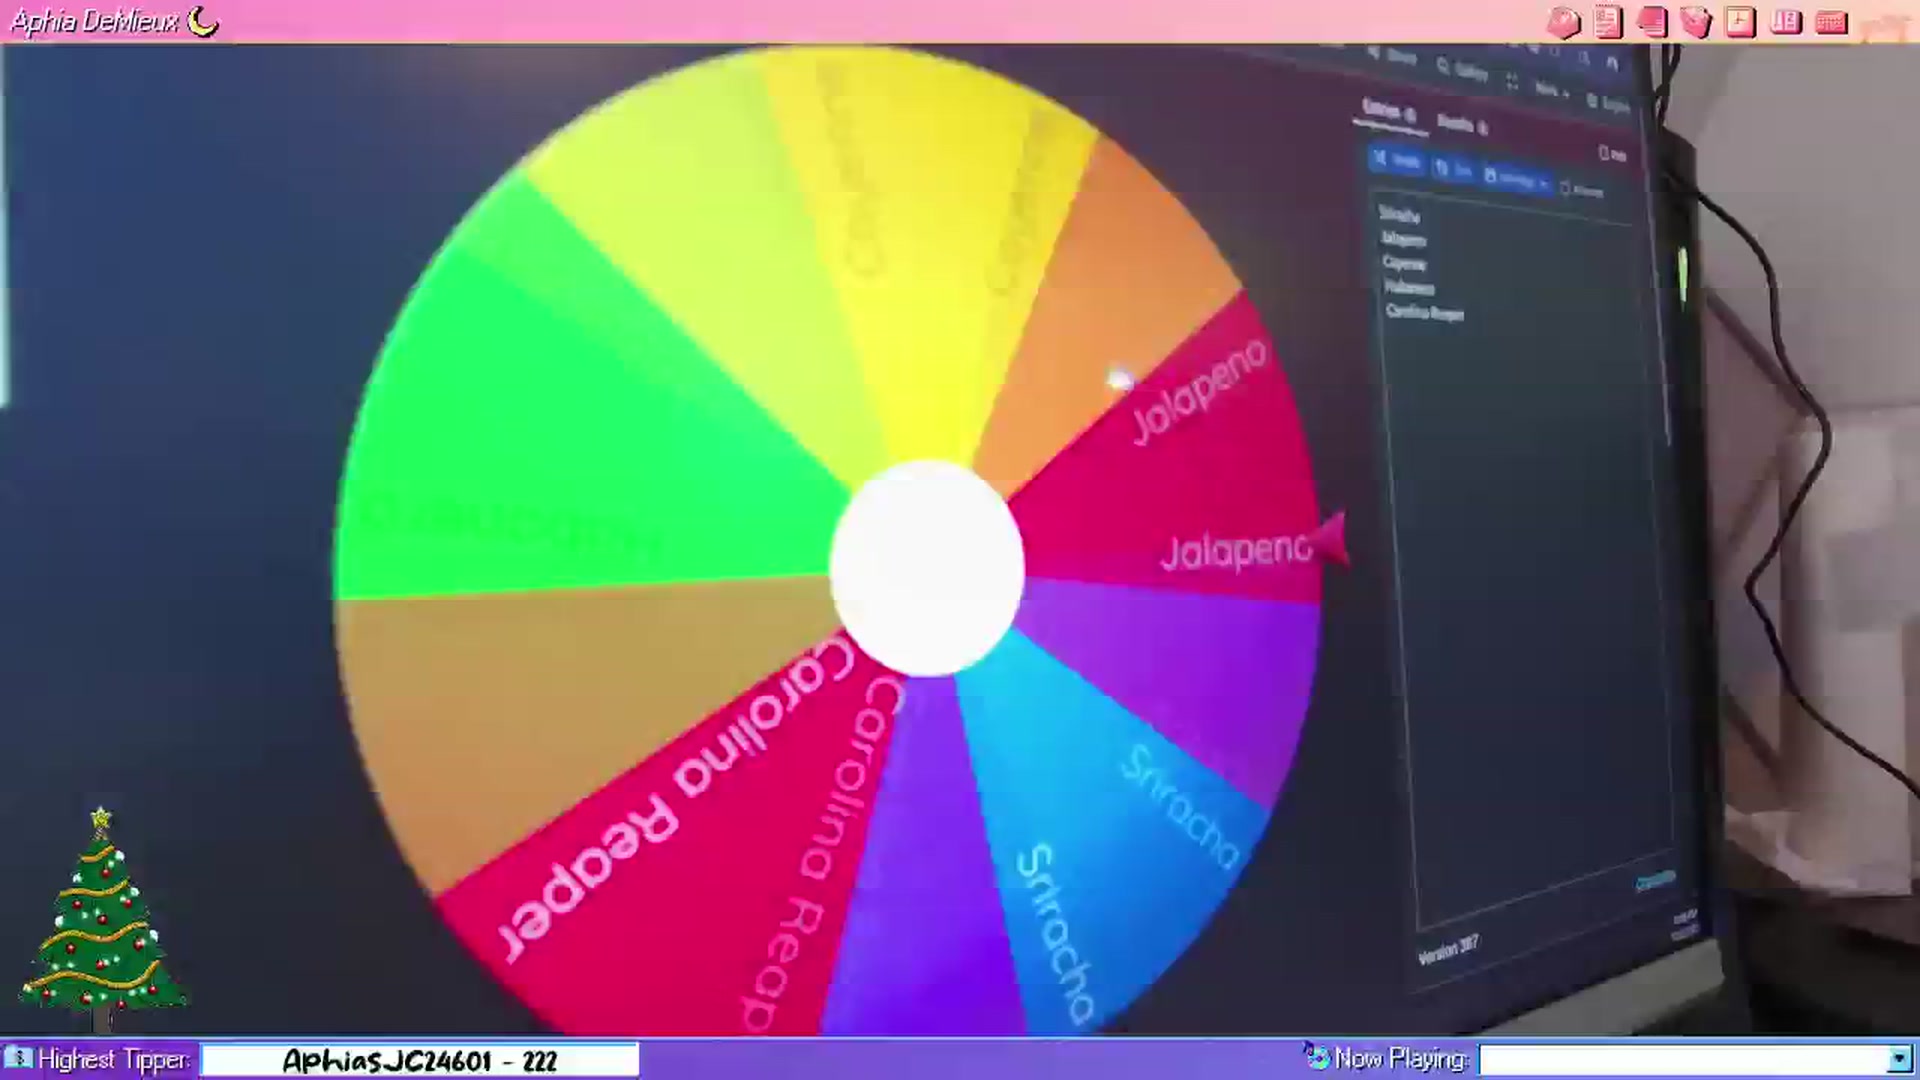Switch to the Entries tab
This screenshot has height=1080, width=1920.
click(1388, 111)
